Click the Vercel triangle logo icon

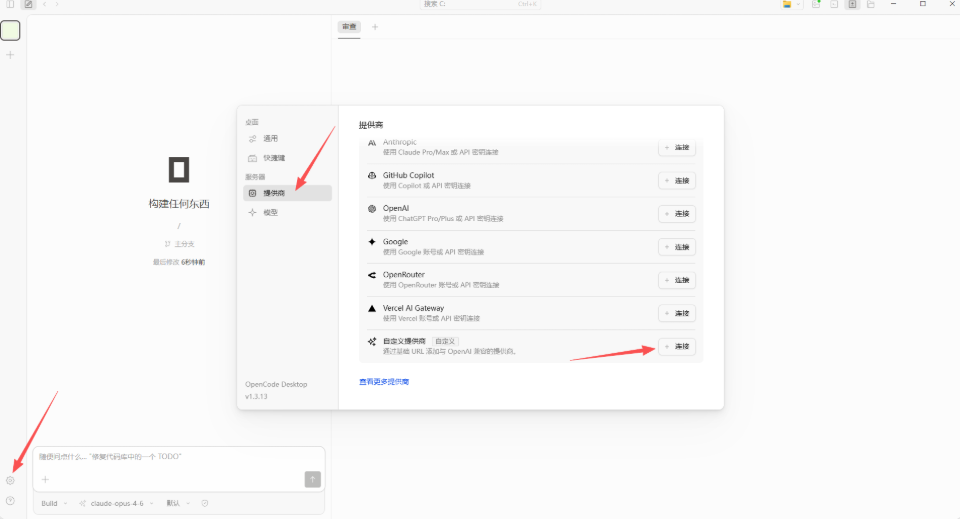pos(372,308)
